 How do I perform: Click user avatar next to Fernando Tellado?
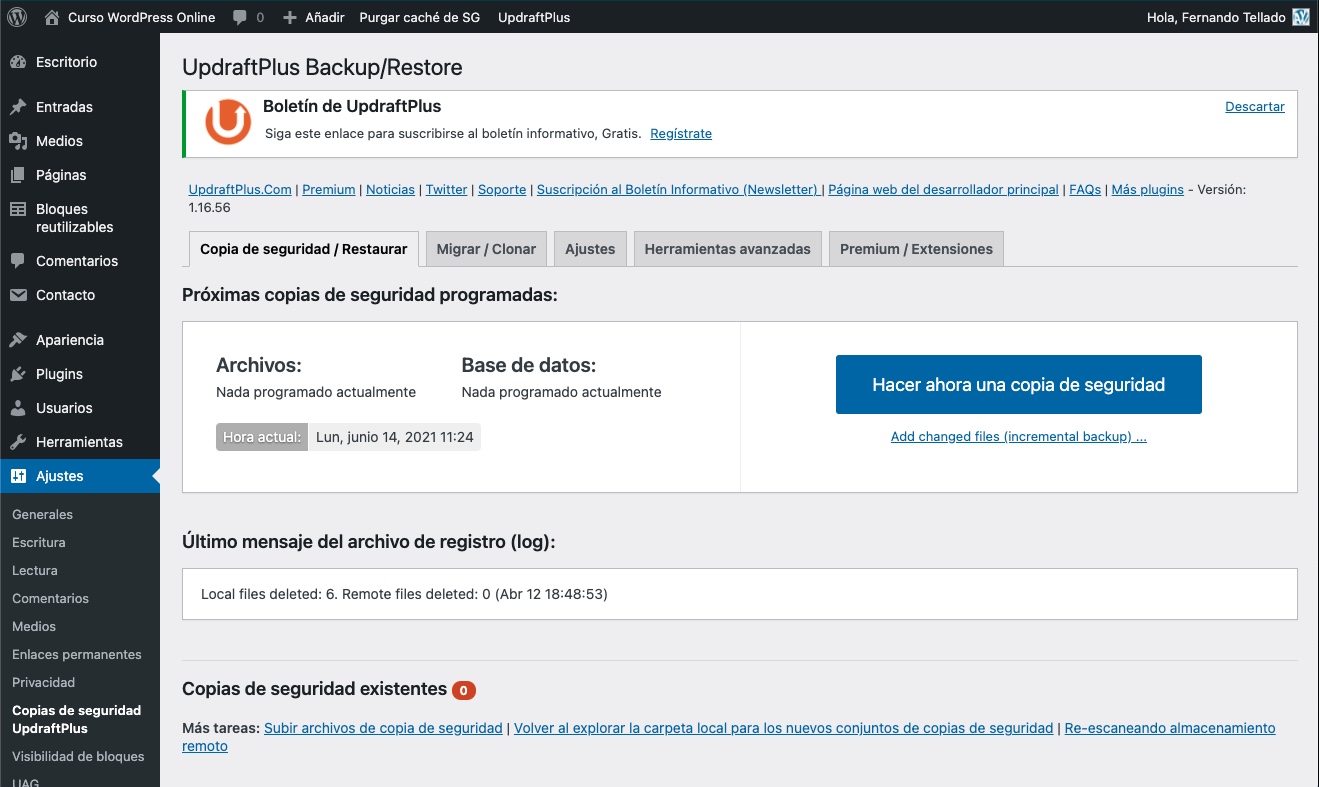(x=1300, y=17)
